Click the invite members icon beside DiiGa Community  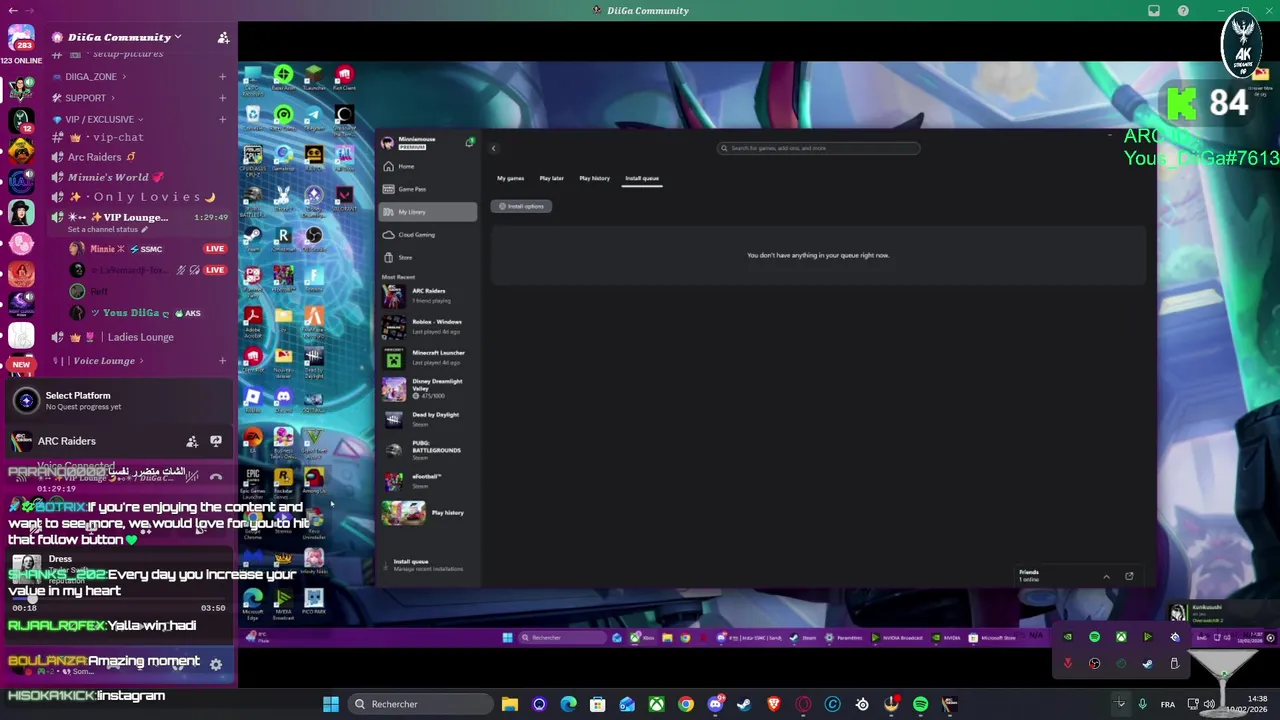coord(223,37)
